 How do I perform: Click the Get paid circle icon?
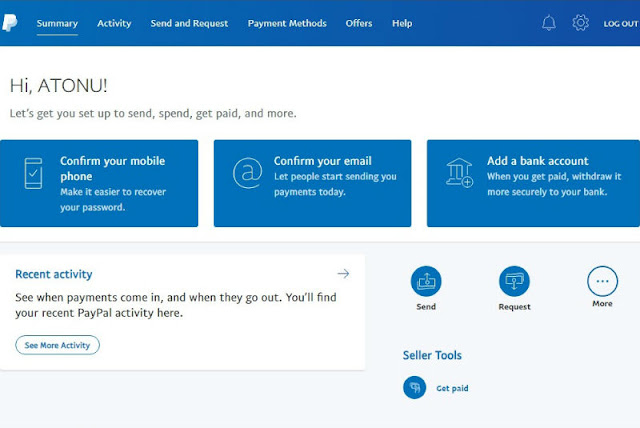(x=415, y=388)
